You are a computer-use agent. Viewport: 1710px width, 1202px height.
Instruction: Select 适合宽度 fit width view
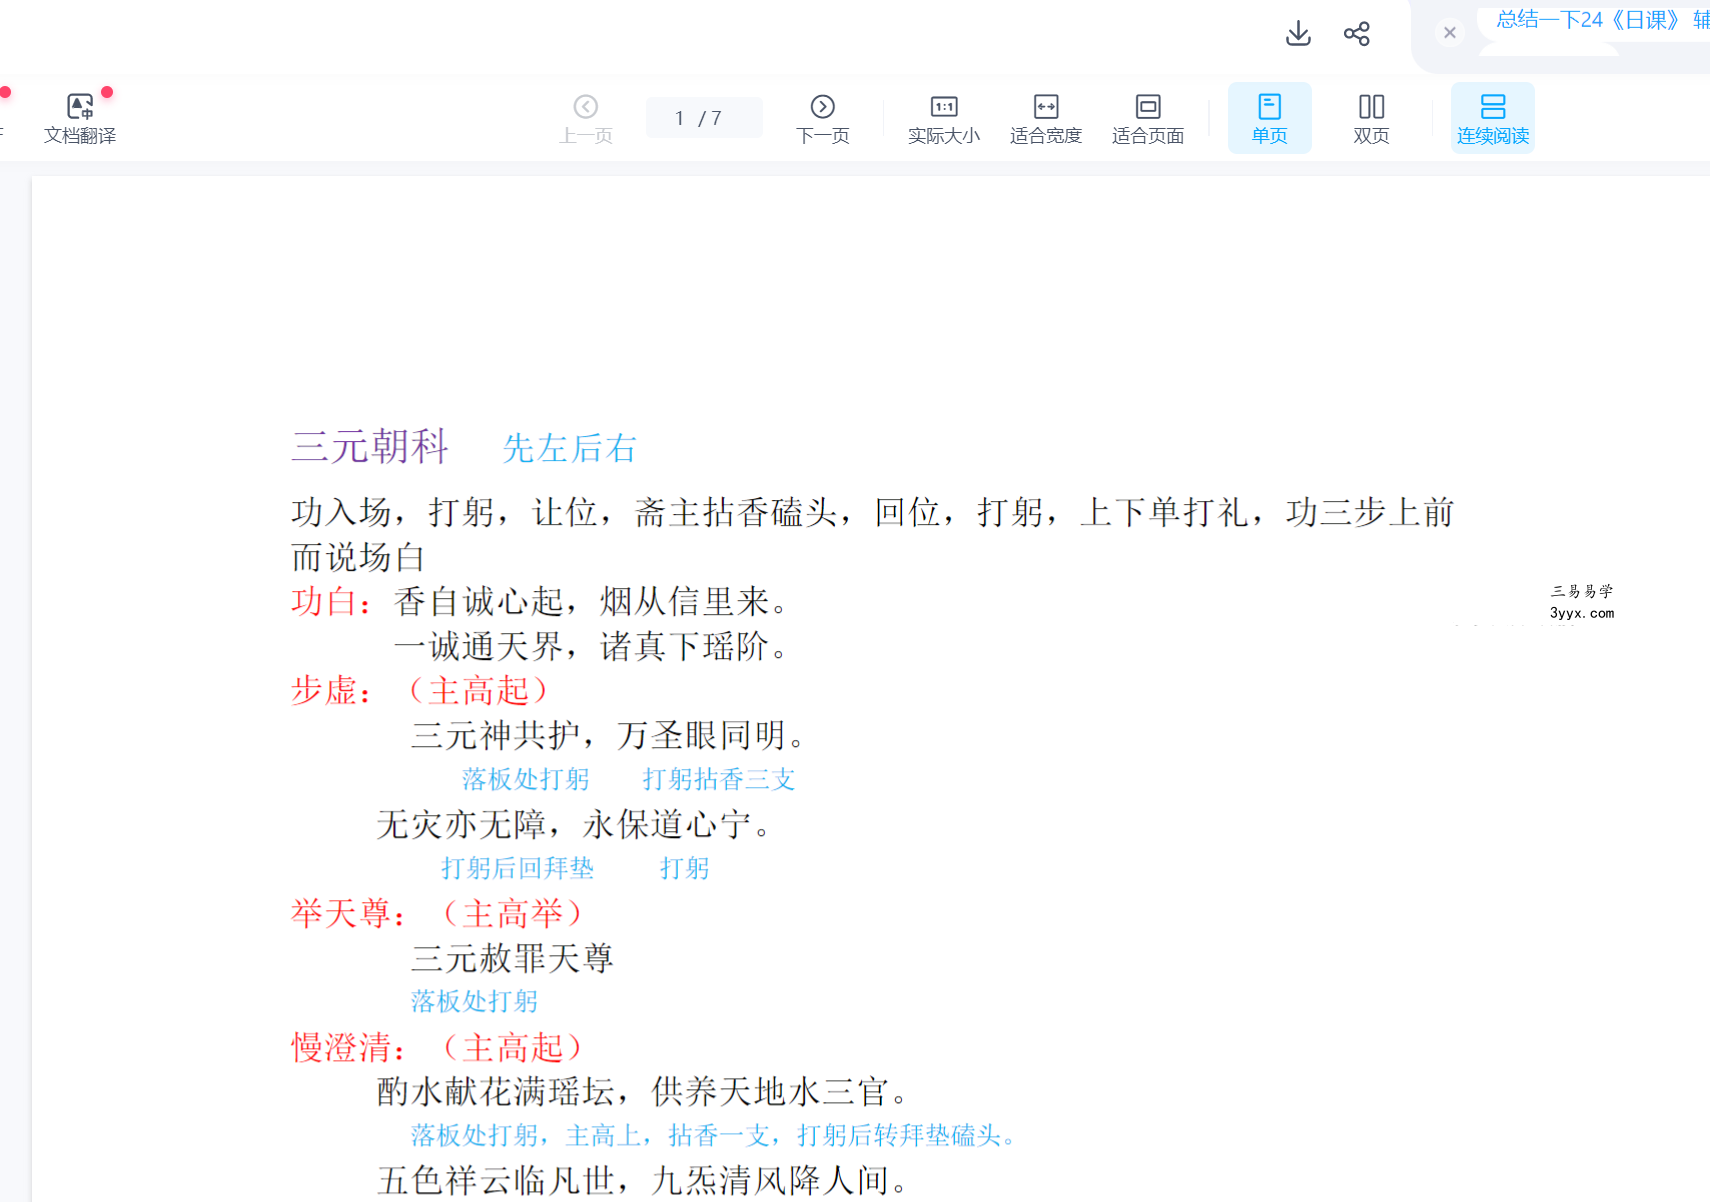click(1046, 118)
